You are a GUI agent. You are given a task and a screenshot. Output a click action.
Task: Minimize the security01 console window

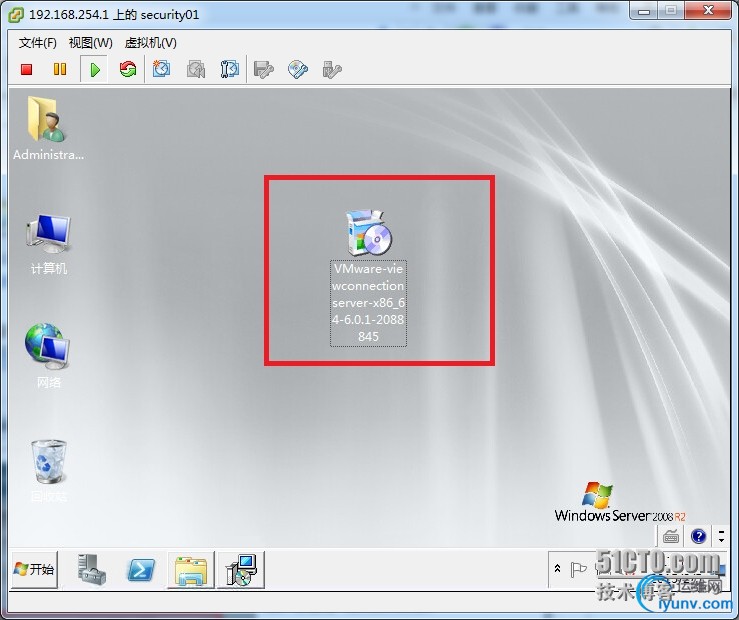(644, 10)
